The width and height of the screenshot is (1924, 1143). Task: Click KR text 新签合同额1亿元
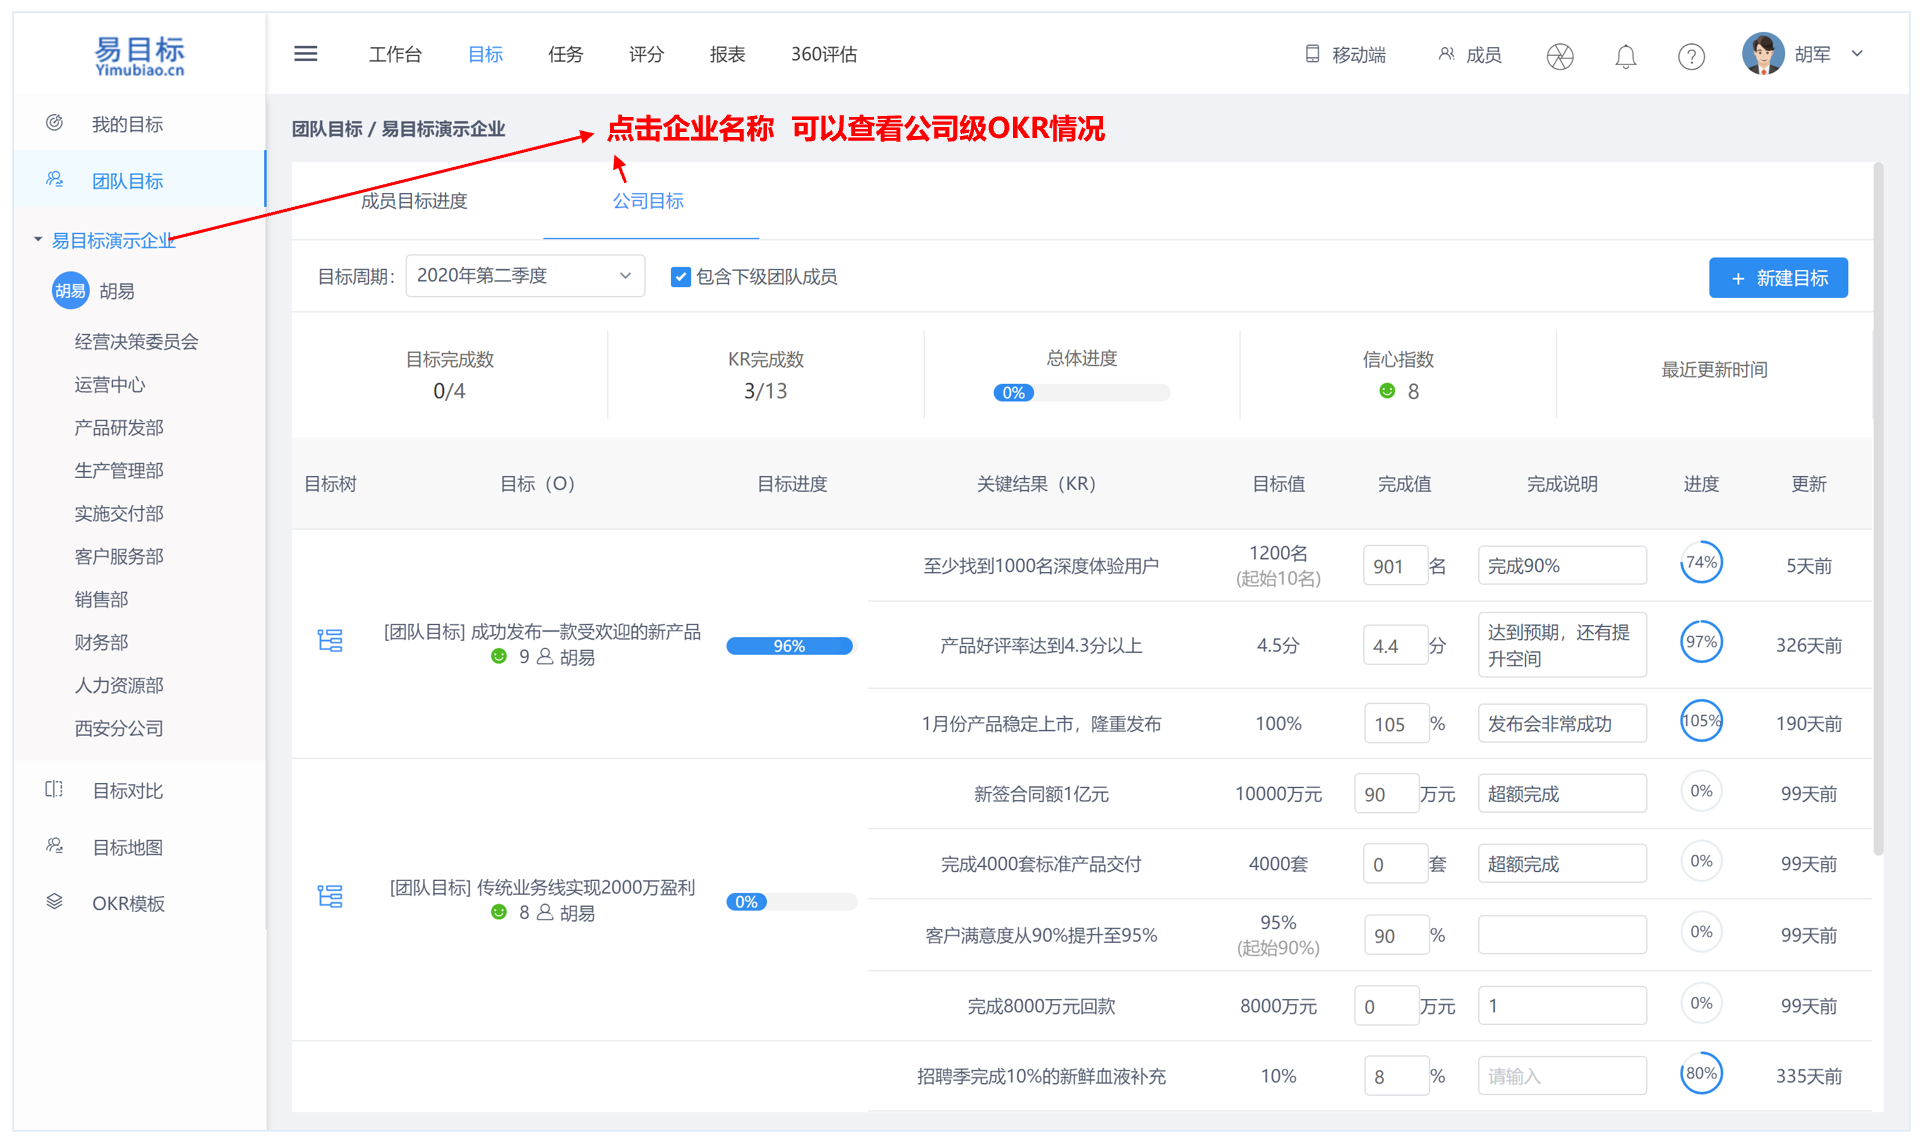pos(1041,794)
